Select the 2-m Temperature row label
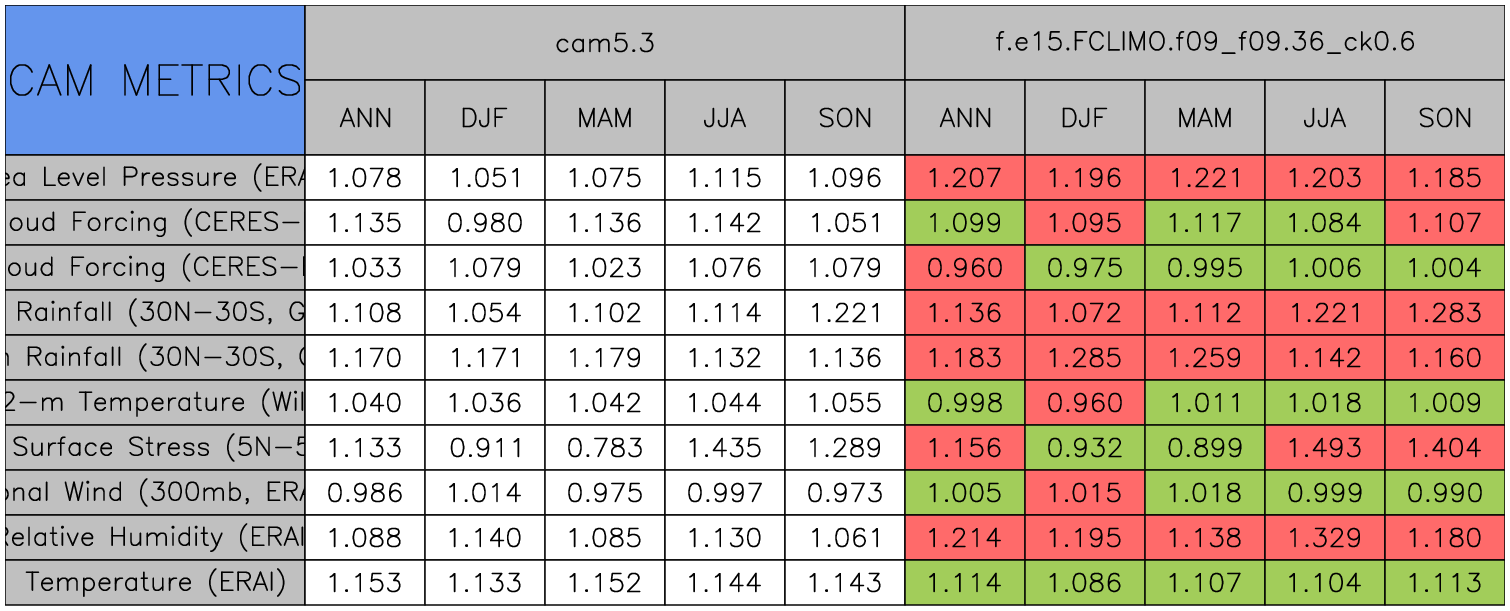 point(154,402)
